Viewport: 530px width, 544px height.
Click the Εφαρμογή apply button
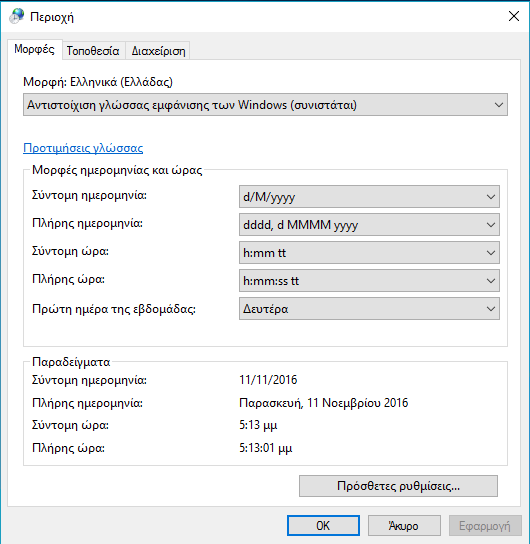click(485, 526)
